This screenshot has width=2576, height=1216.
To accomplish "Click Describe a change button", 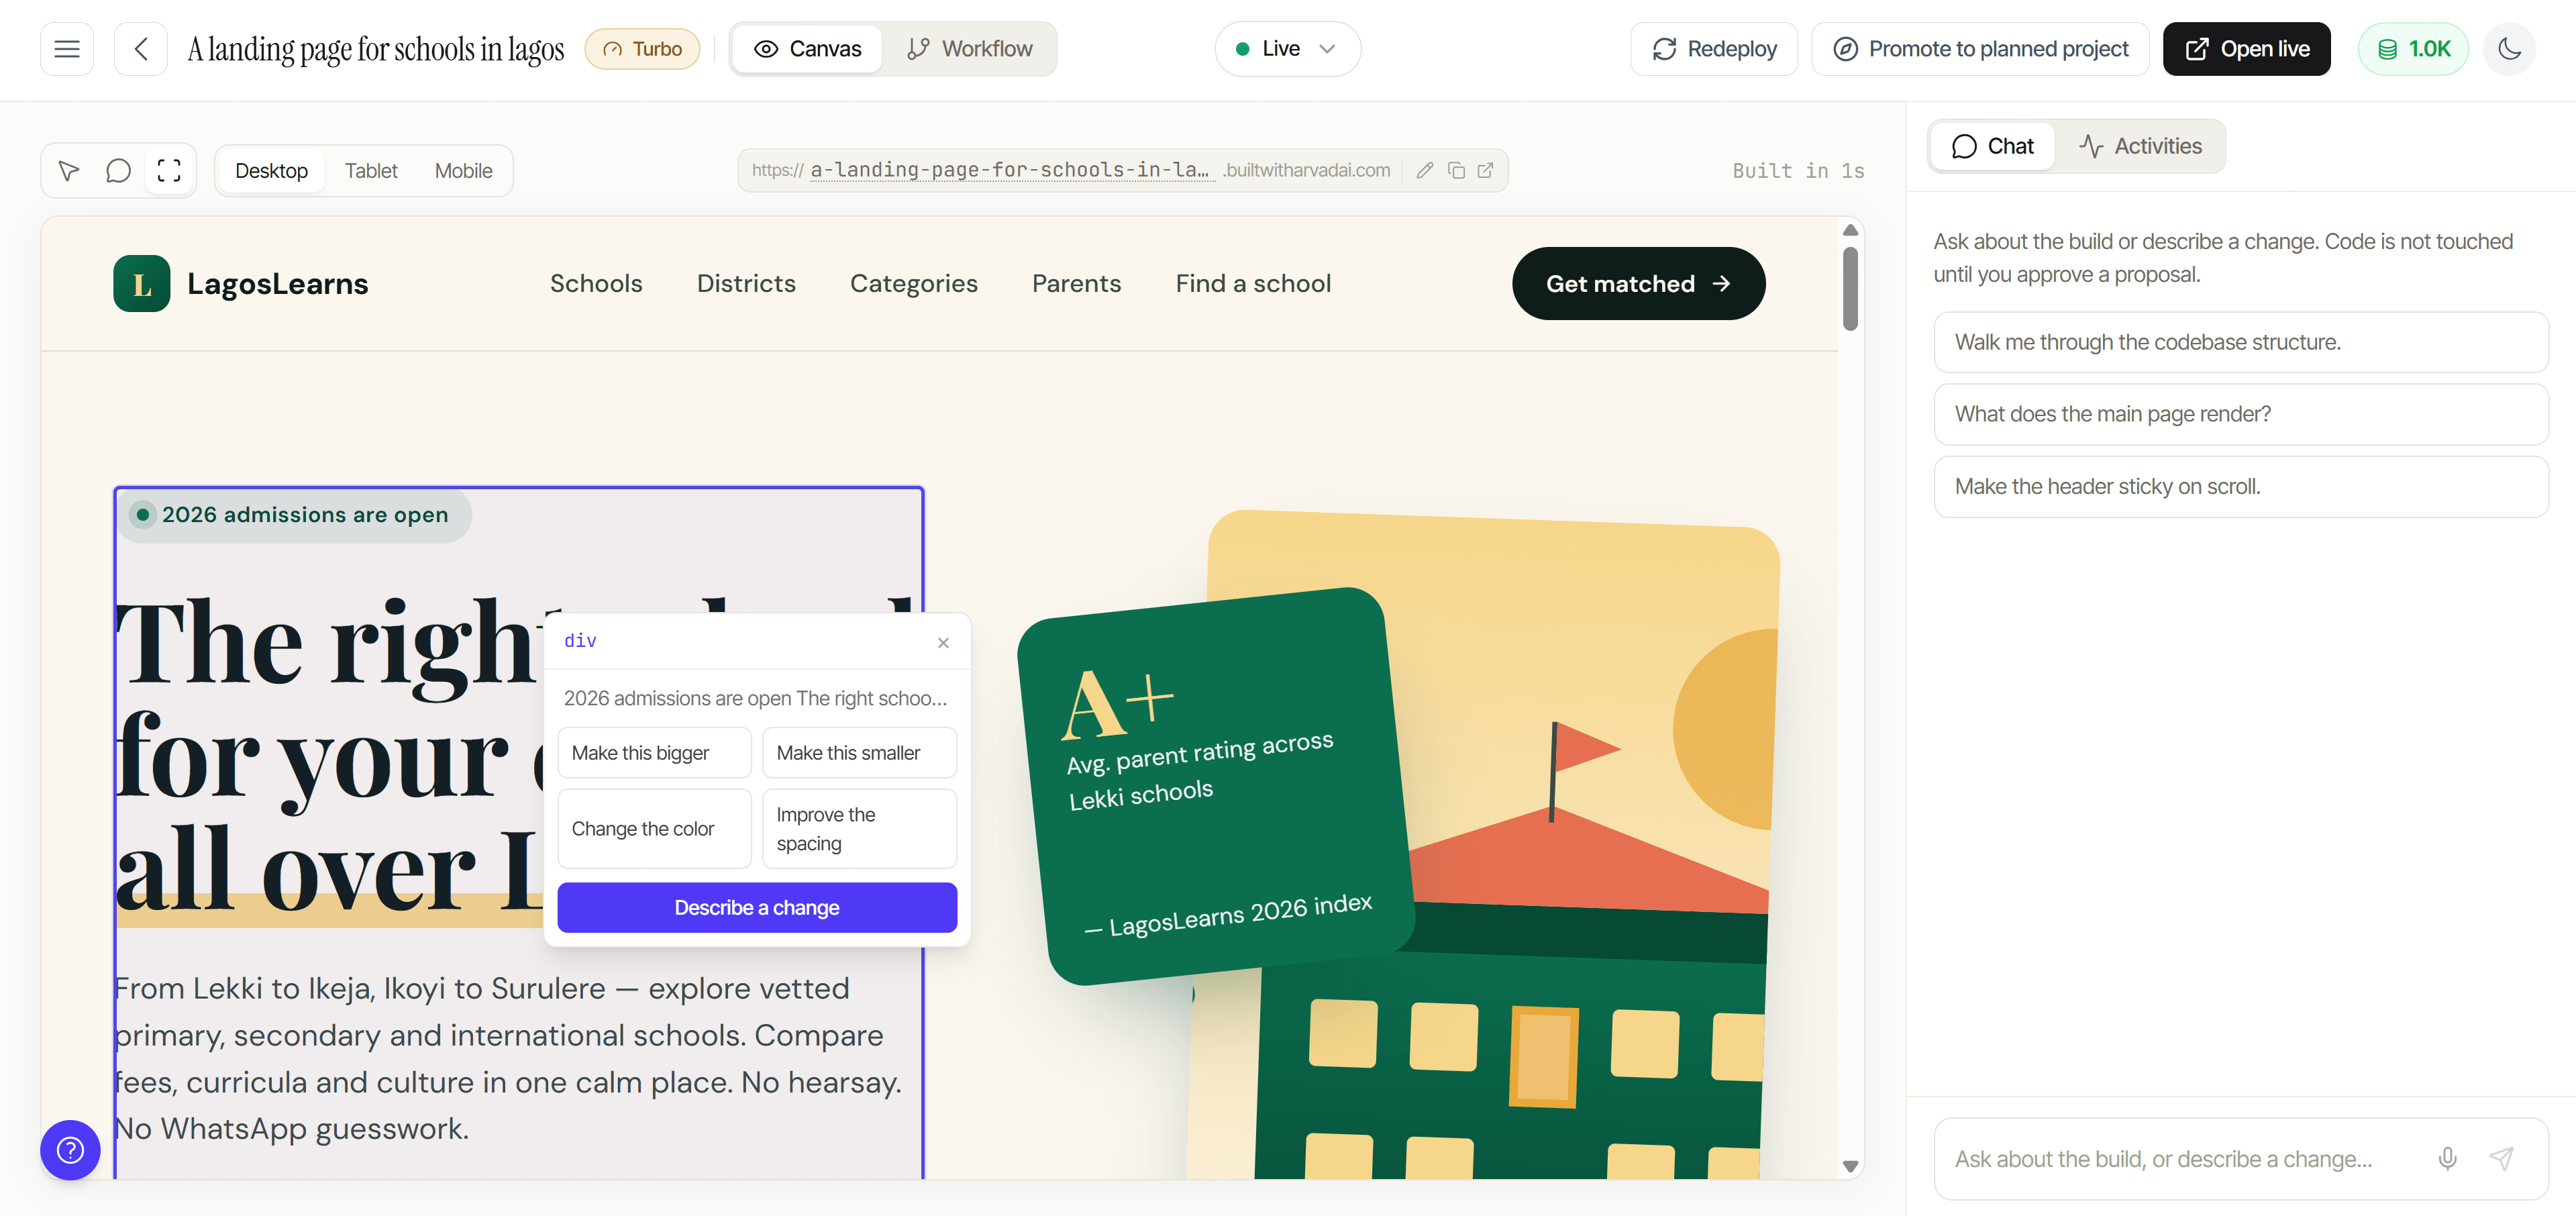I will (757, 908).
